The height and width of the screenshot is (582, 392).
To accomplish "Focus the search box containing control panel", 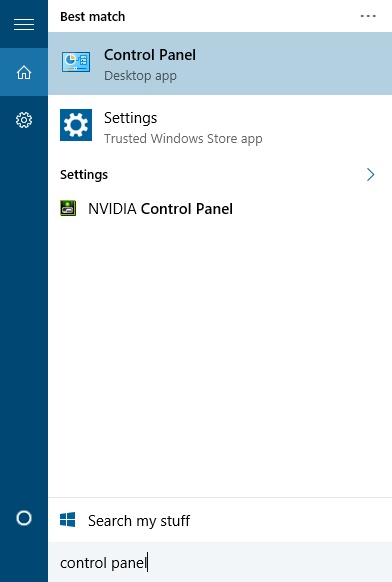I will (220, 562).
